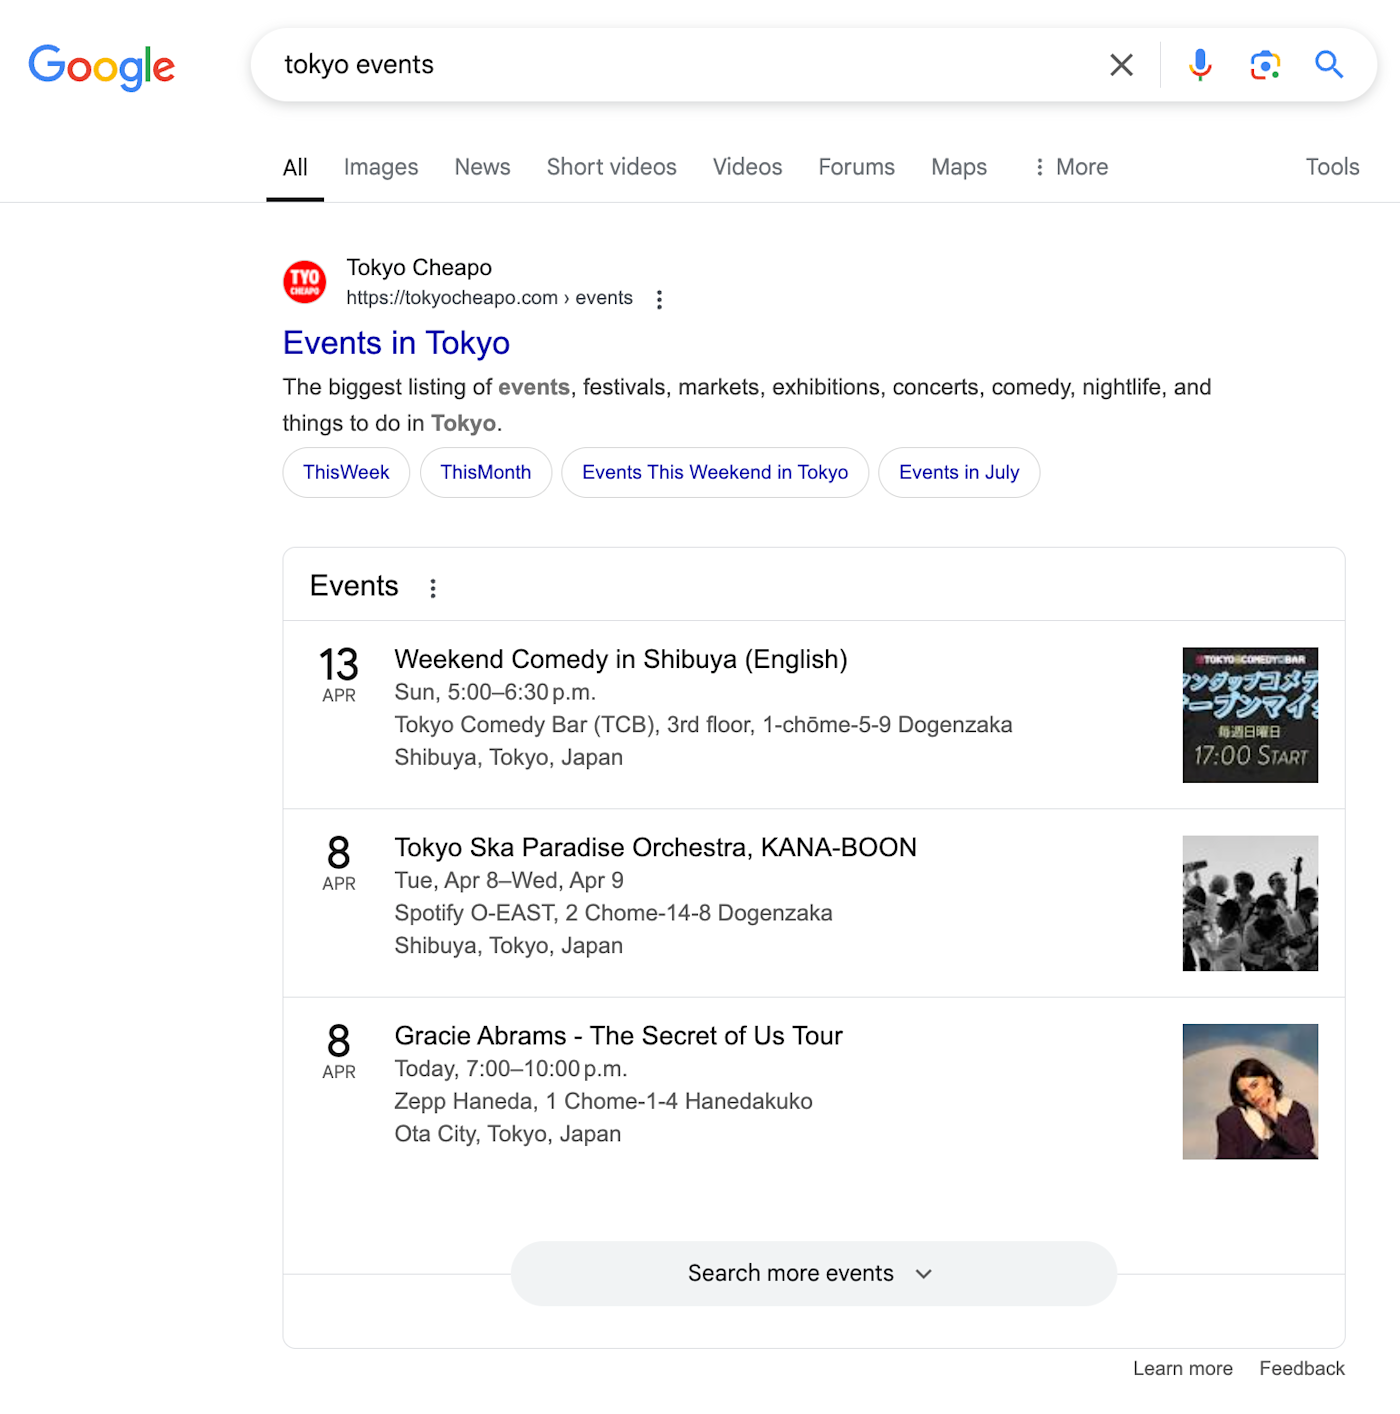Image resolution: width=1400 pixels, height=1414 pixels.
Task: Open Google Lens camera search icon
Action: tap(1265, 65)
